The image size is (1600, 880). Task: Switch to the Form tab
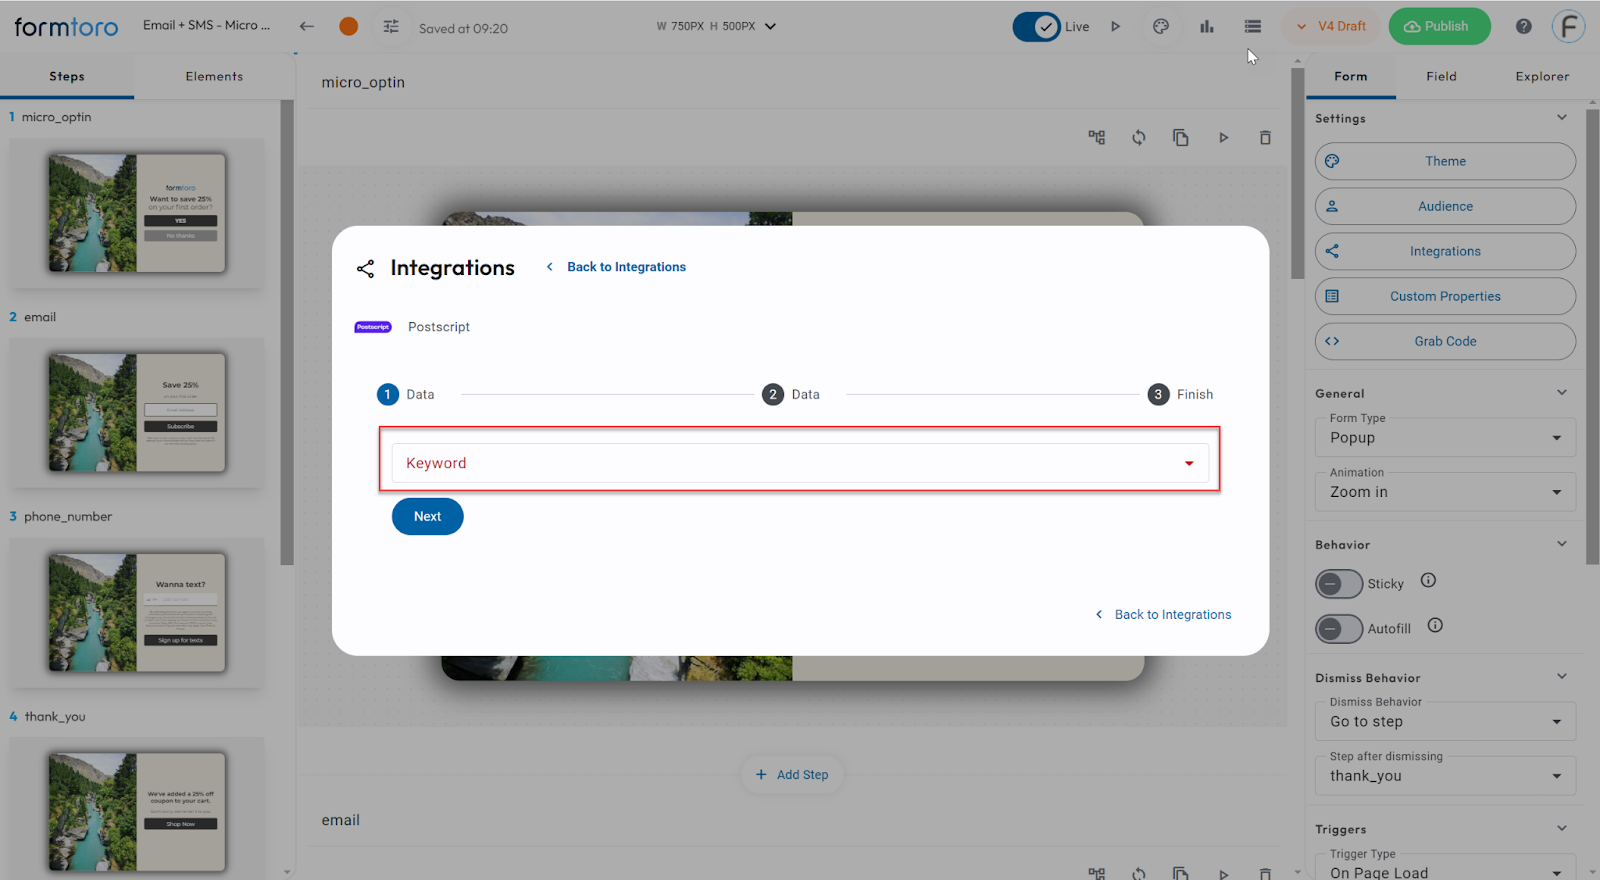1351,77
